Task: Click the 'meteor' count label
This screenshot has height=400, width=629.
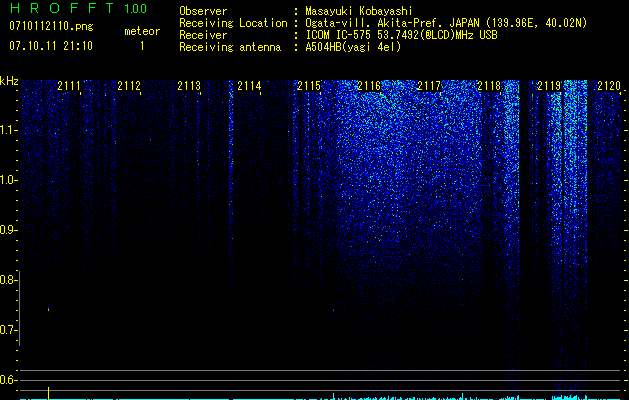Action: click(x=142, y=31)
